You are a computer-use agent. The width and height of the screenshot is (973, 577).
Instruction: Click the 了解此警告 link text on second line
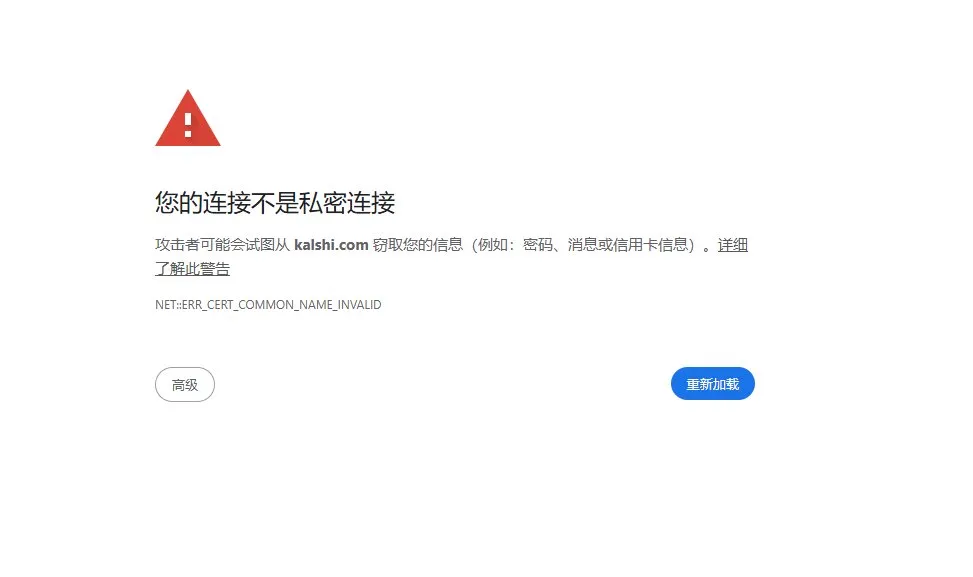(x=192, y=269)
